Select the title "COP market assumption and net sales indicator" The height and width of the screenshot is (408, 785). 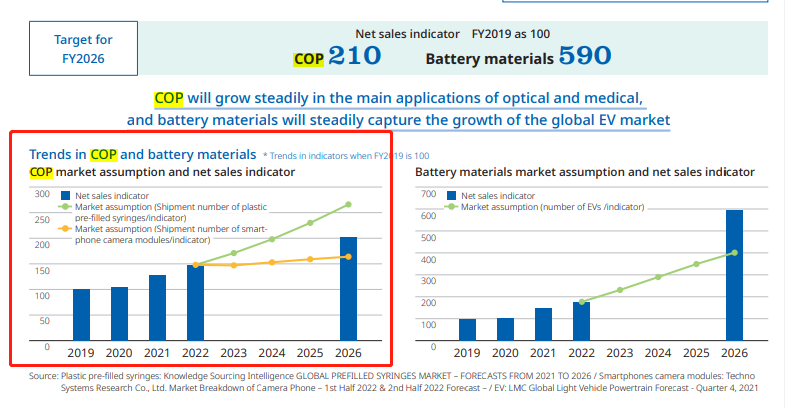[x=162, y=172]
